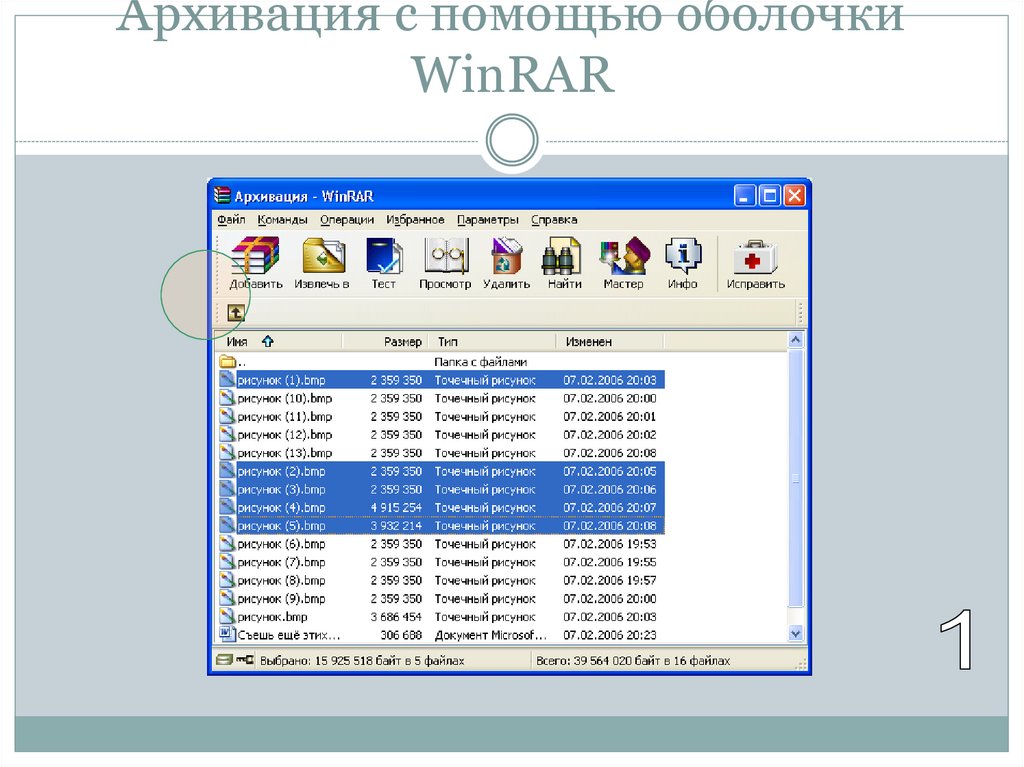
Task: Click date 07.02.2006 19:55
Action: pyautogui.click(x=610, y=562)
